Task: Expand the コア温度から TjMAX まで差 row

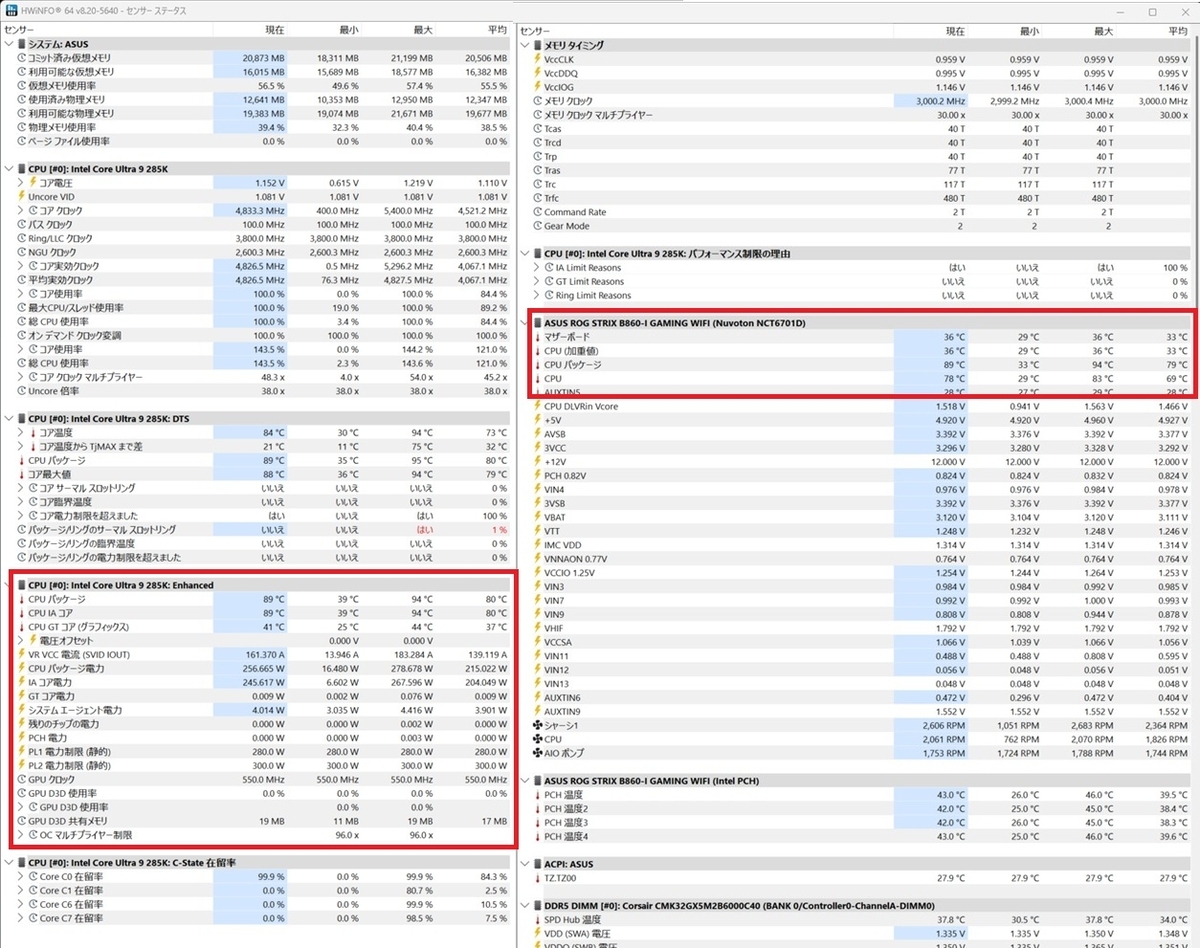Action: click(x=20, y=447)
